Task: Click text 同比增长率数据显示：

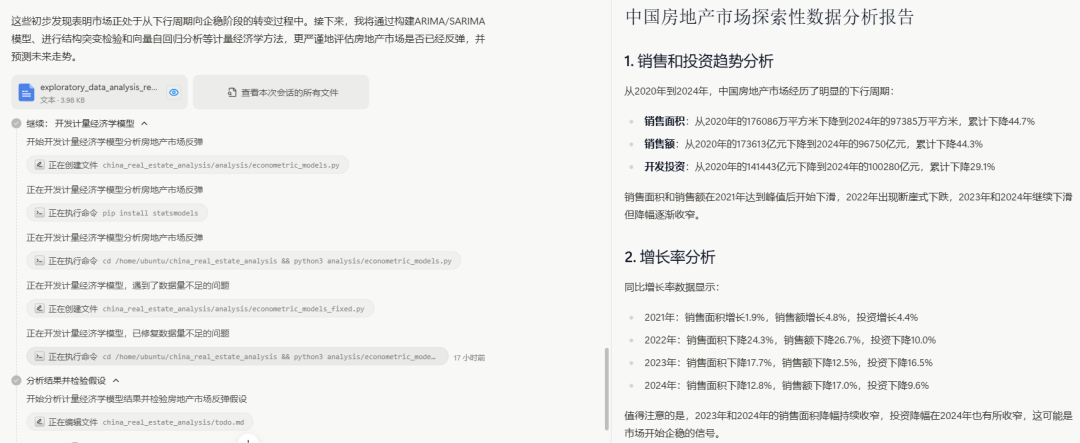Action: pyautogui.click(x=672, y=287)
